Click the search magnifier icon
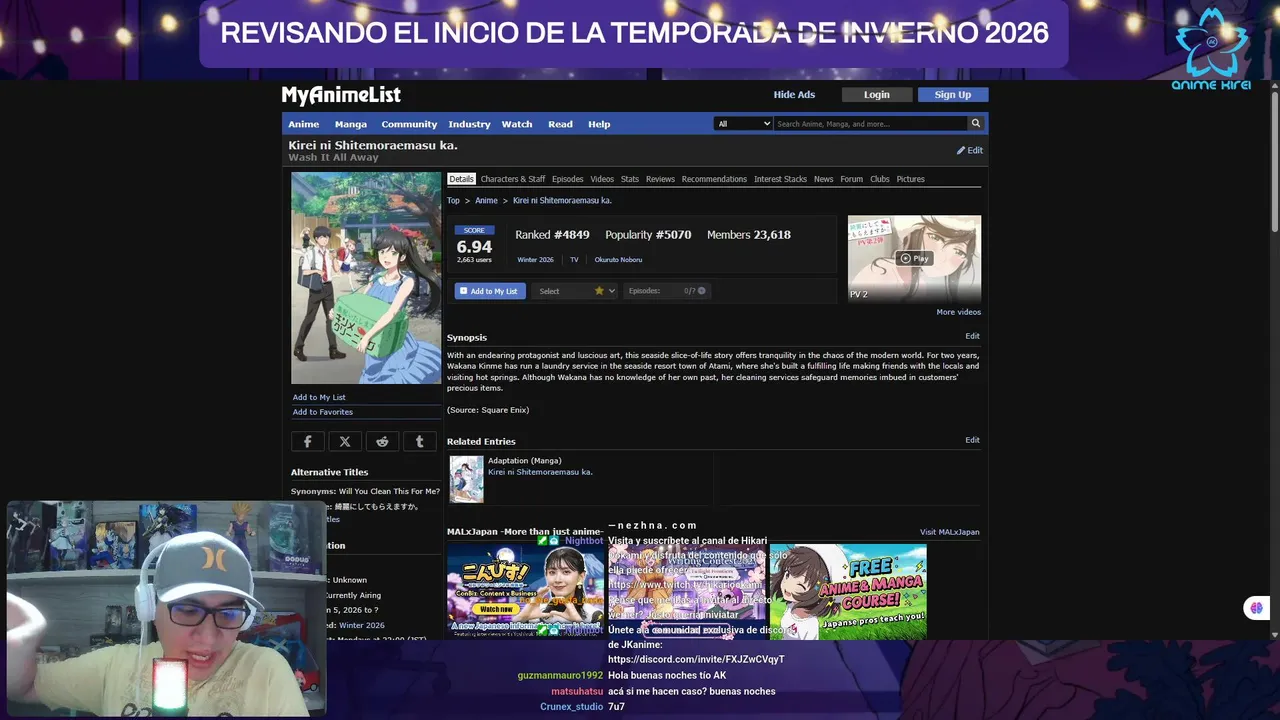This screenshot has width=1280, height=720. [975, 124]
